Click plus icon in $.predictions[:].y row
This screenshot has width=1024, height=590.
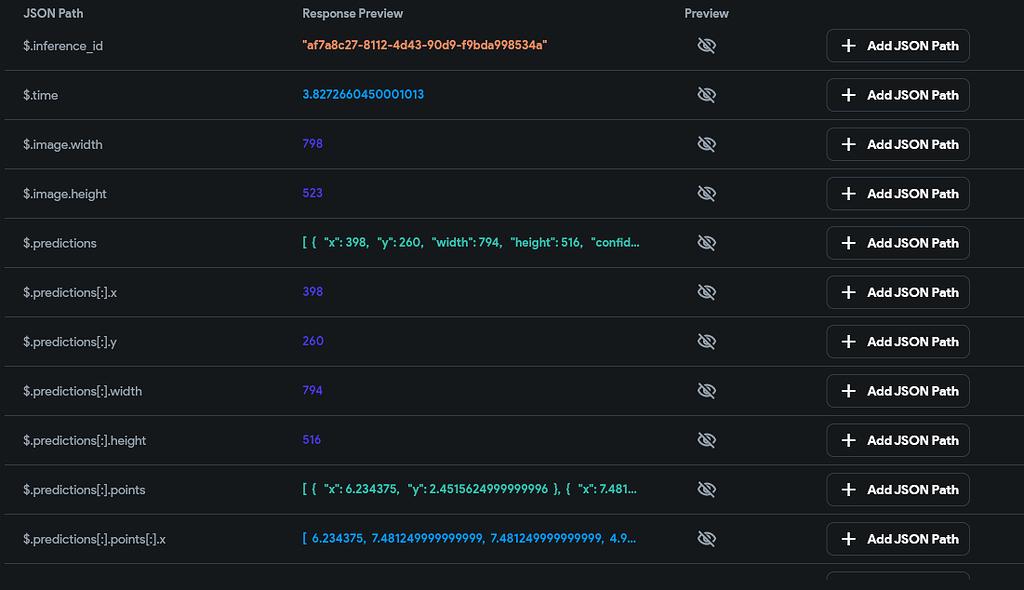pyautogui.click(x=848, y=342)
